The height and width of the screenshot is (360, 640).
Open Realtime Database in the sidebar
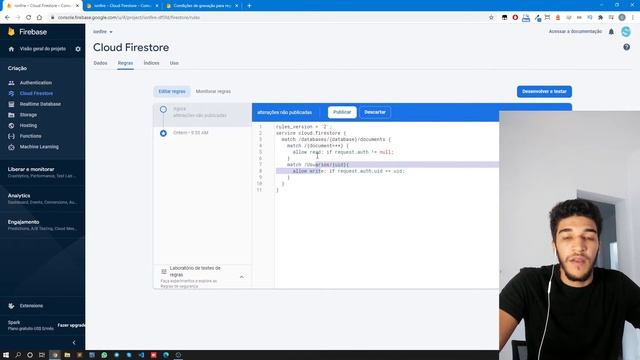click(x=40, y=104)
